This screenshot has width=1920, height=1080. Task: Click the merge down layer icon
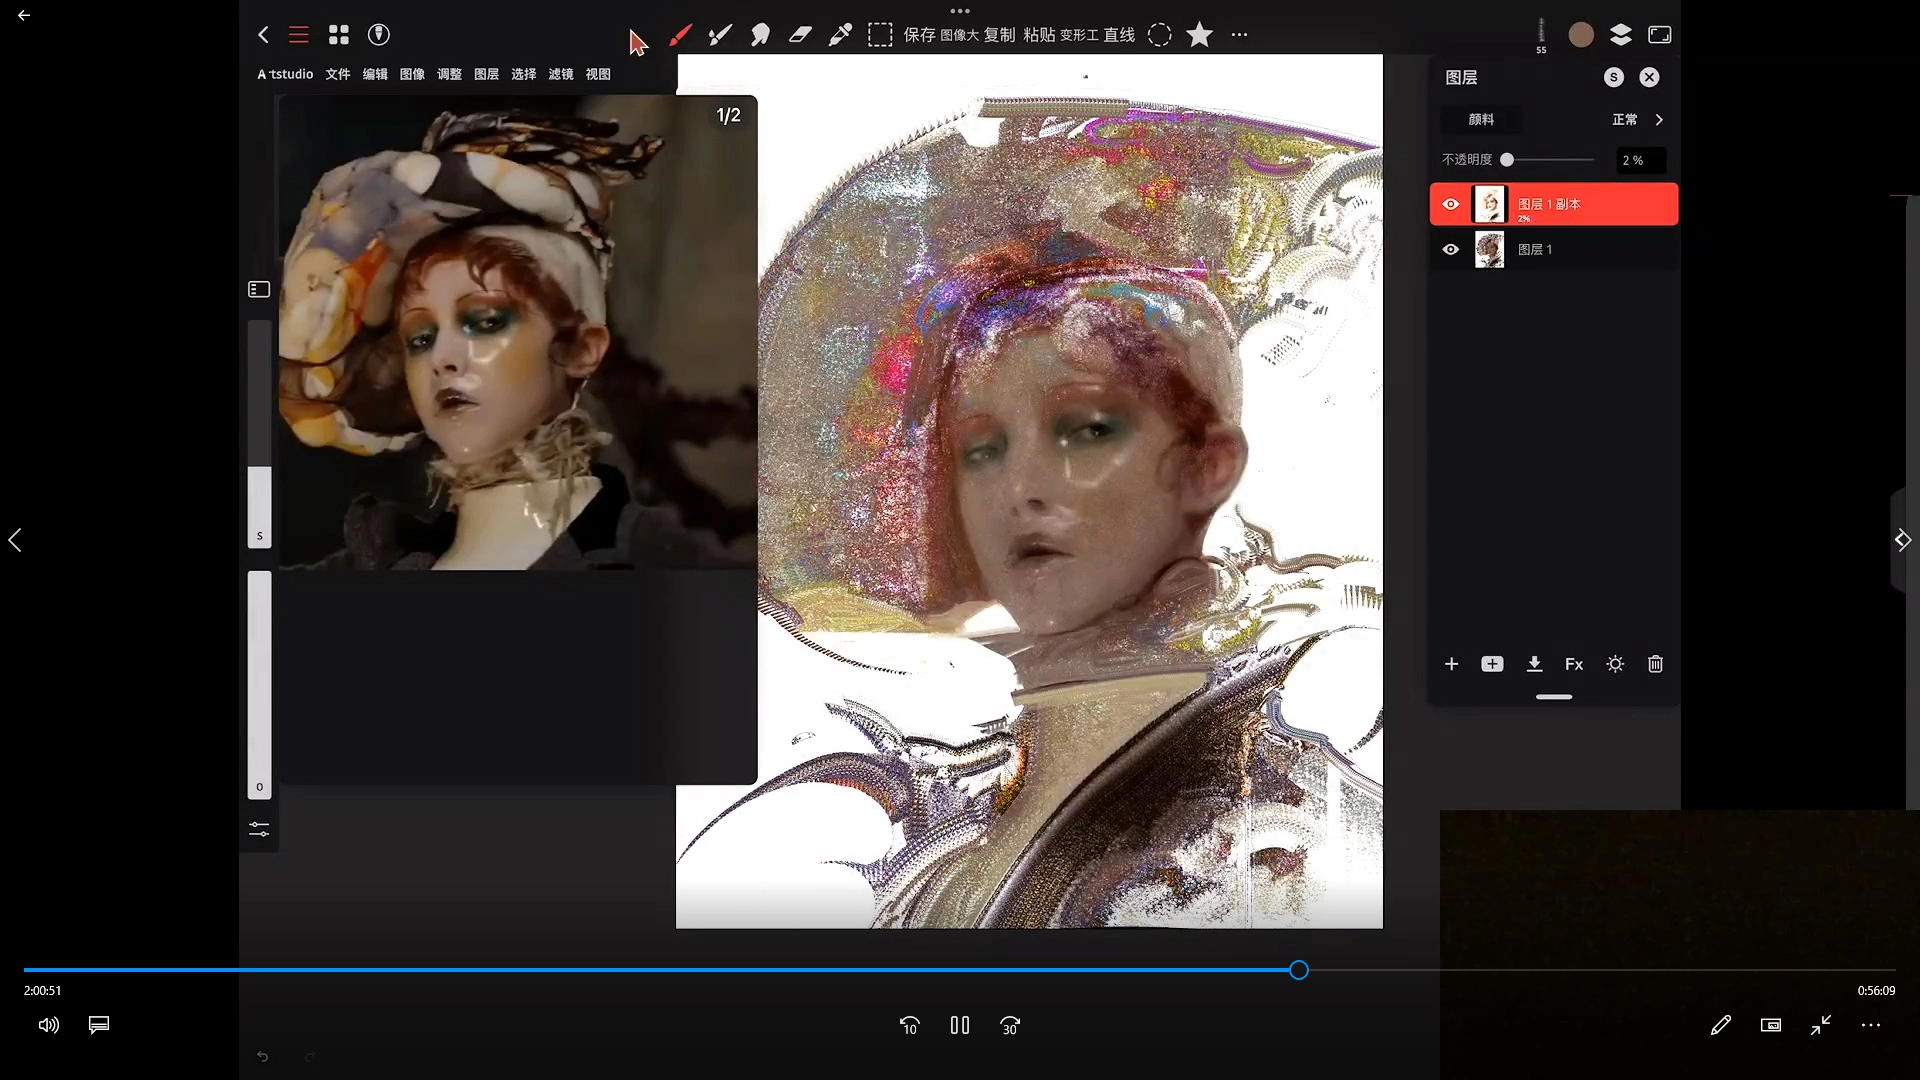(1534, 664)
